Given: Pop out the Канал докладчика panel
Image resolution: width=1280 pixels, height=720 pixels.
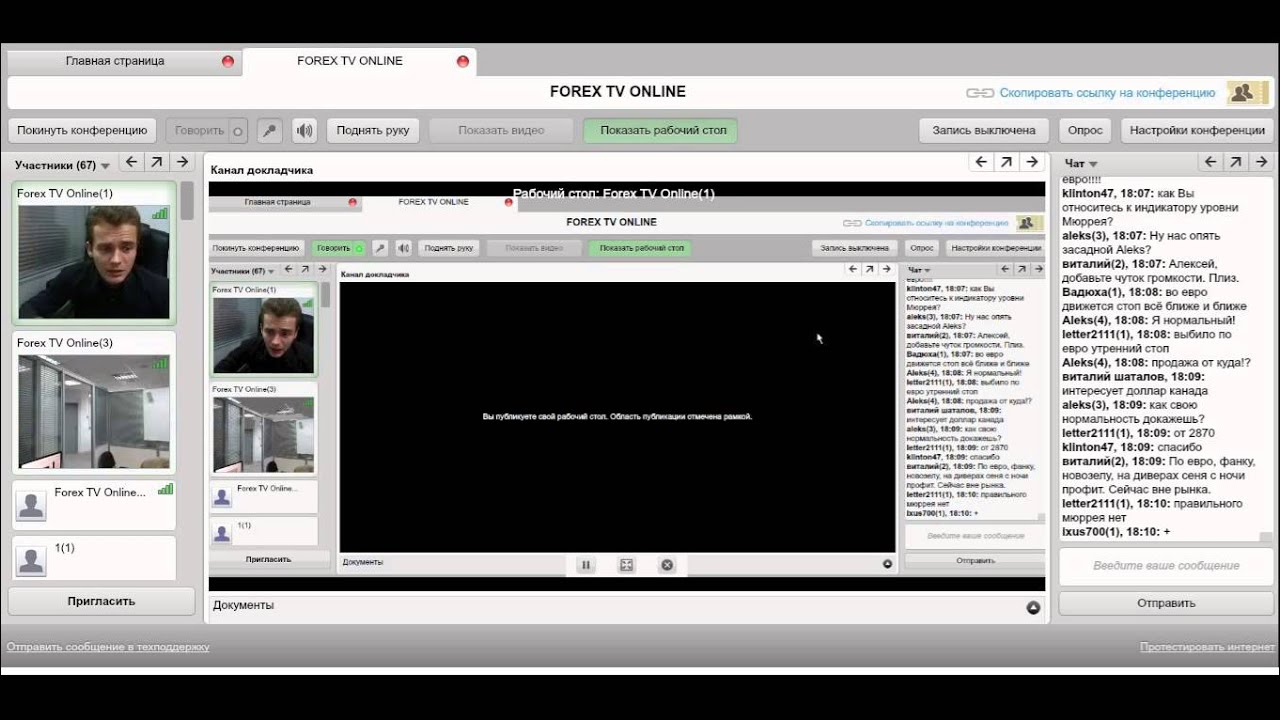Looking at the screenshot, I should click(x=1007, y=162).
